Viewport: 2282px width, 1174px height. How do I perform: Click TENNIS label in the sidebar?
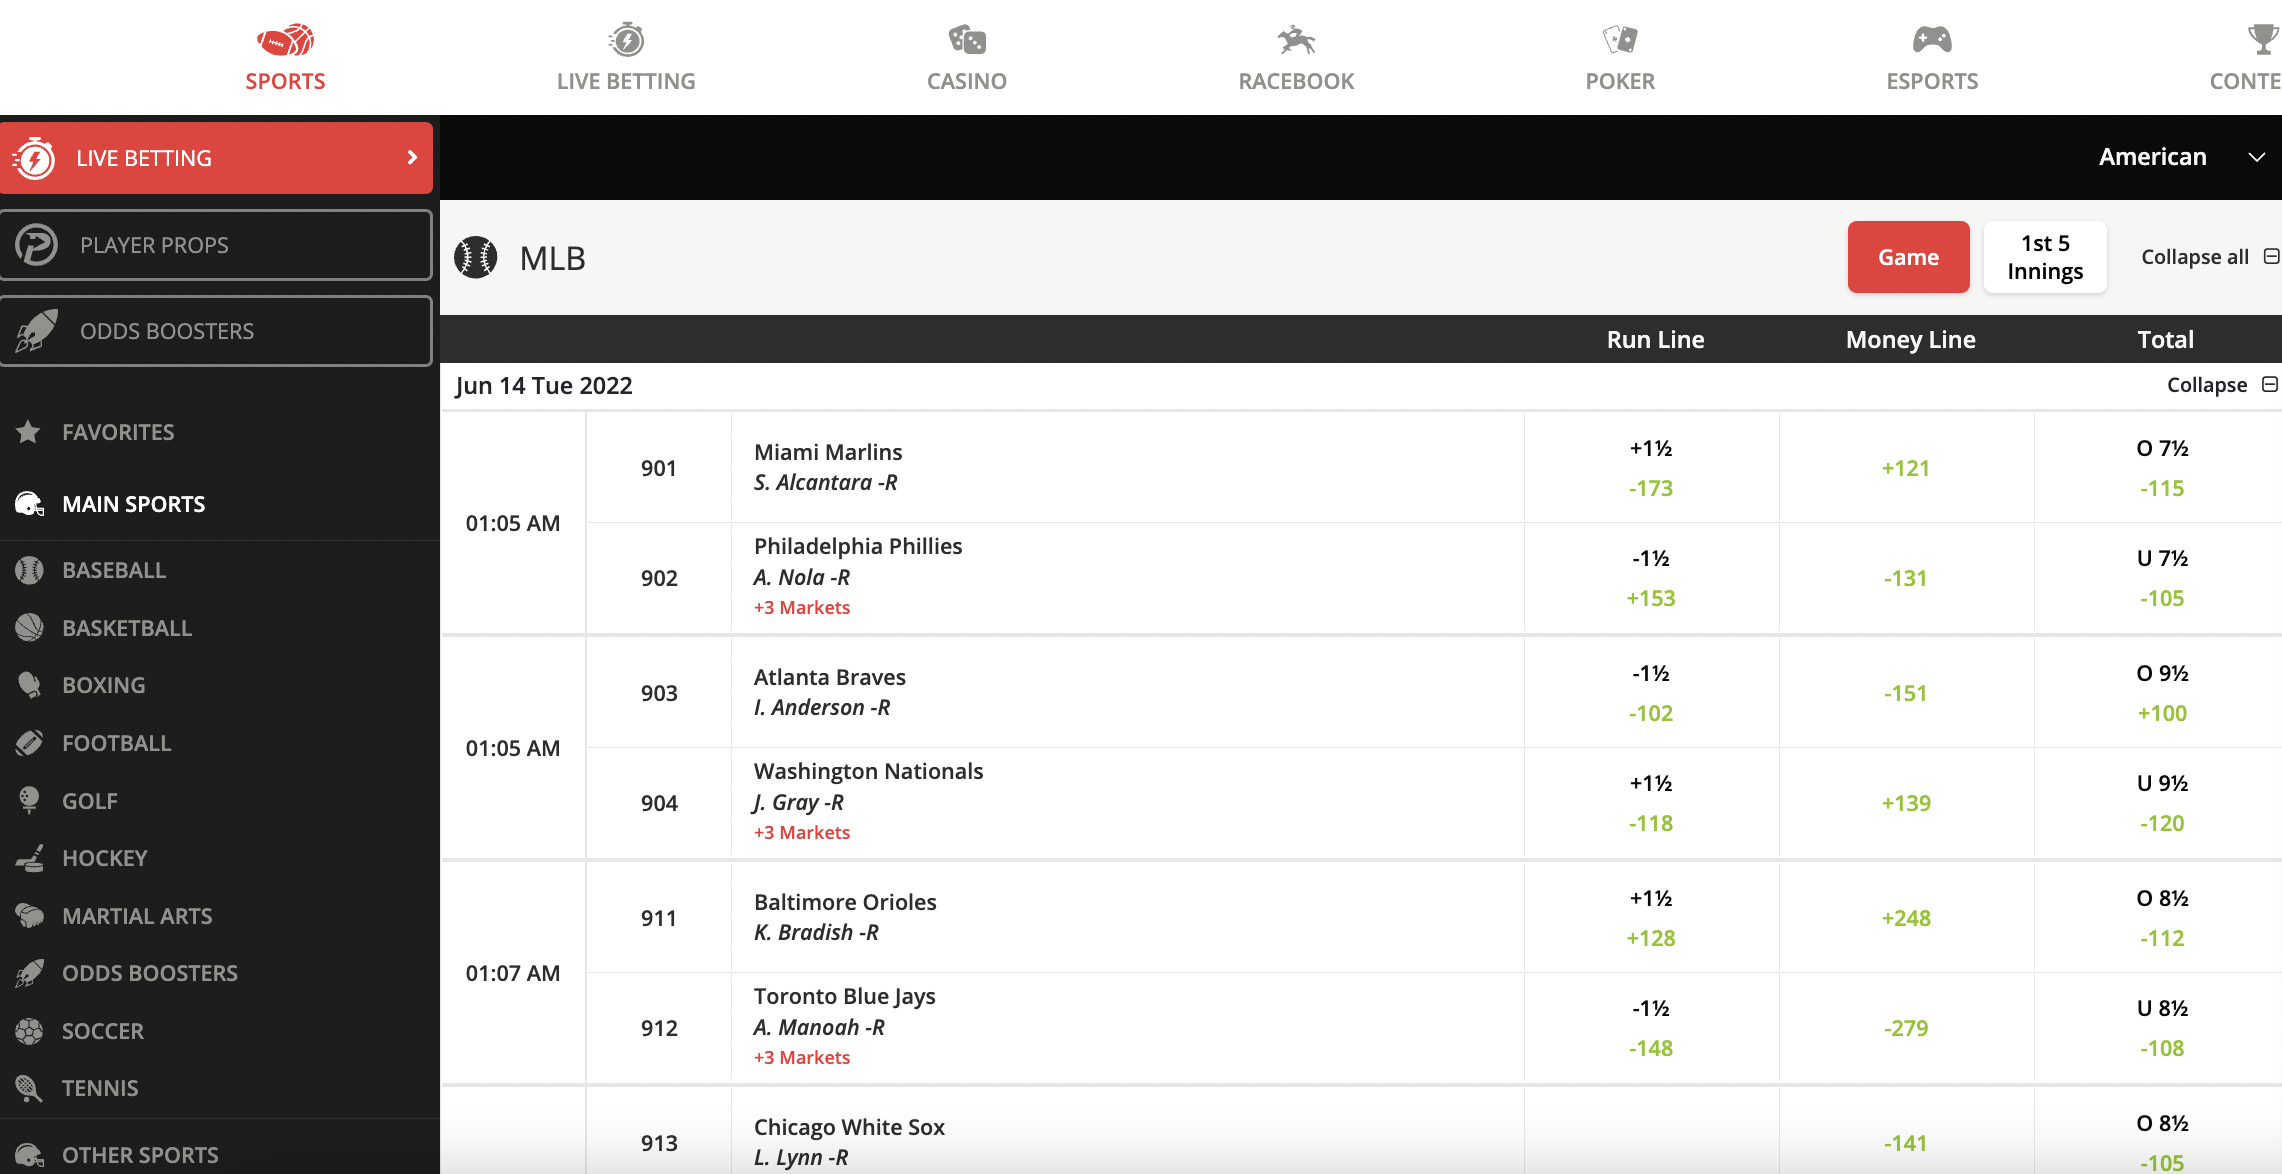tap(100, 1088)
